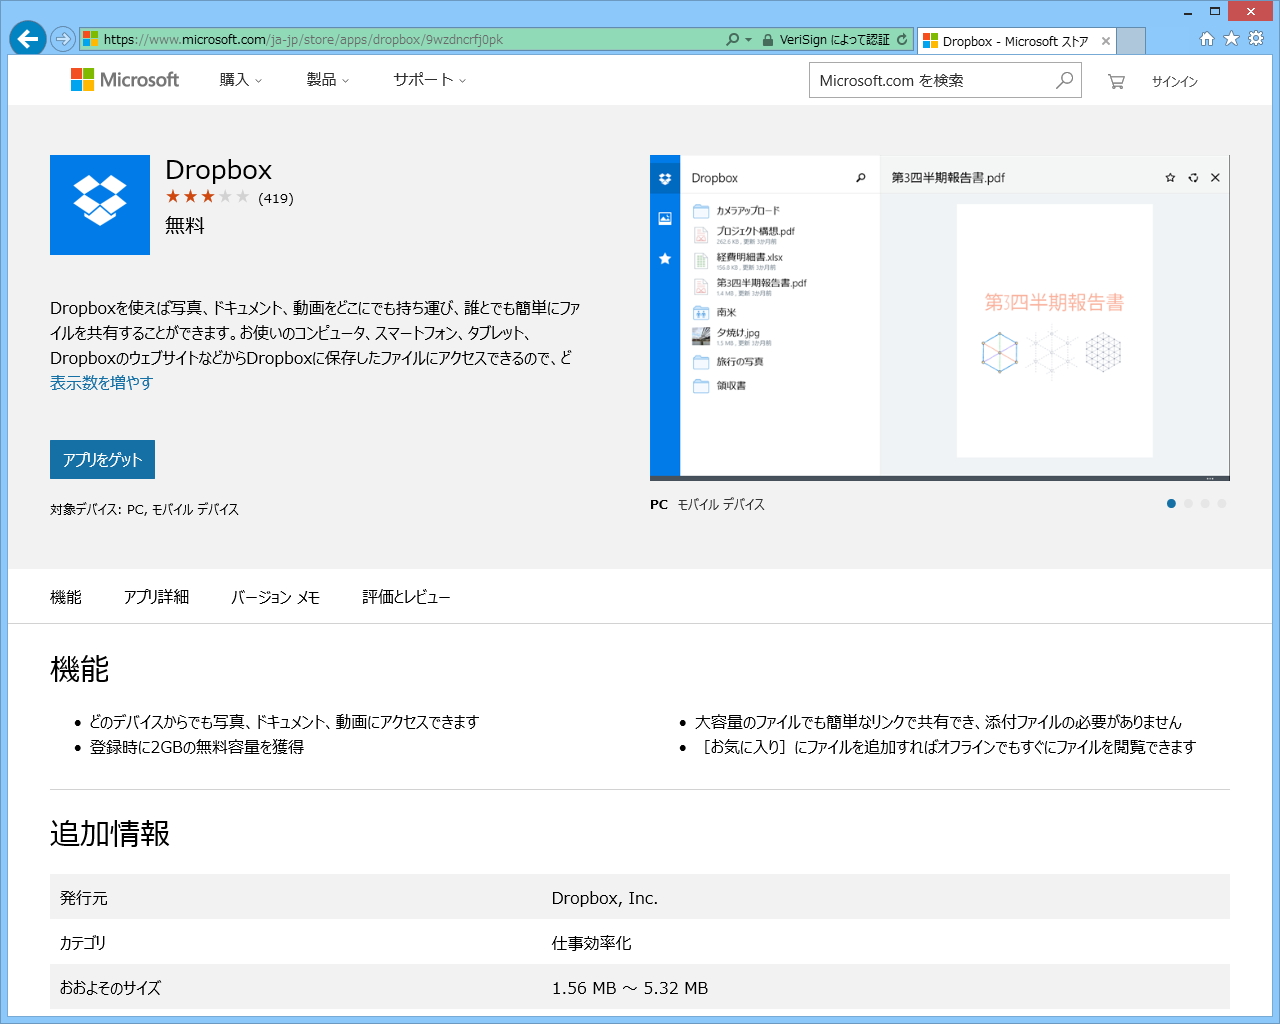Expand the 購入 menu
The height and width of the screenshot is (1024, 1280).
240,80
